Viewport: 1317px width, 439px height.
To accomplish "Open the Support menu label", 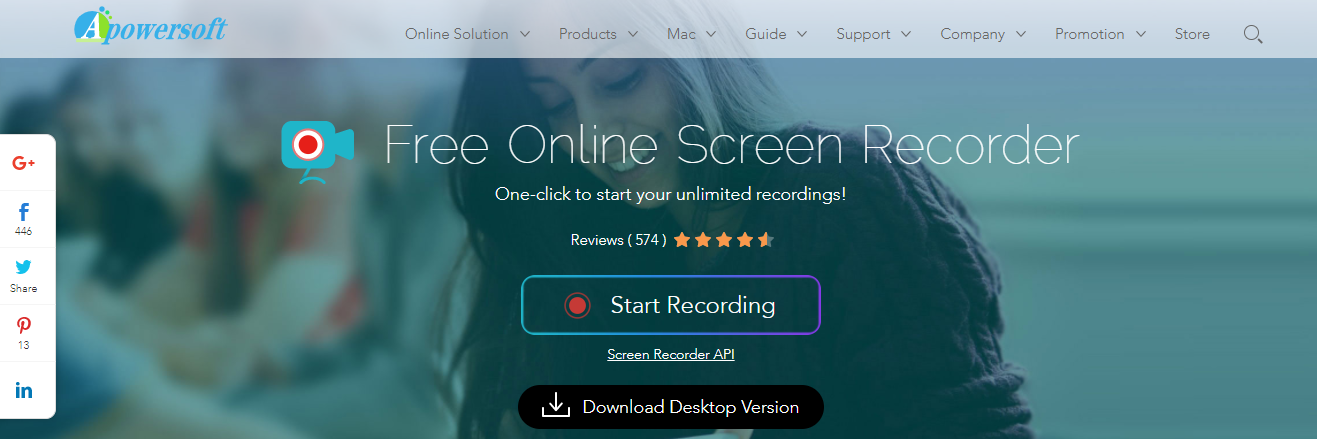I will [863, 34].
